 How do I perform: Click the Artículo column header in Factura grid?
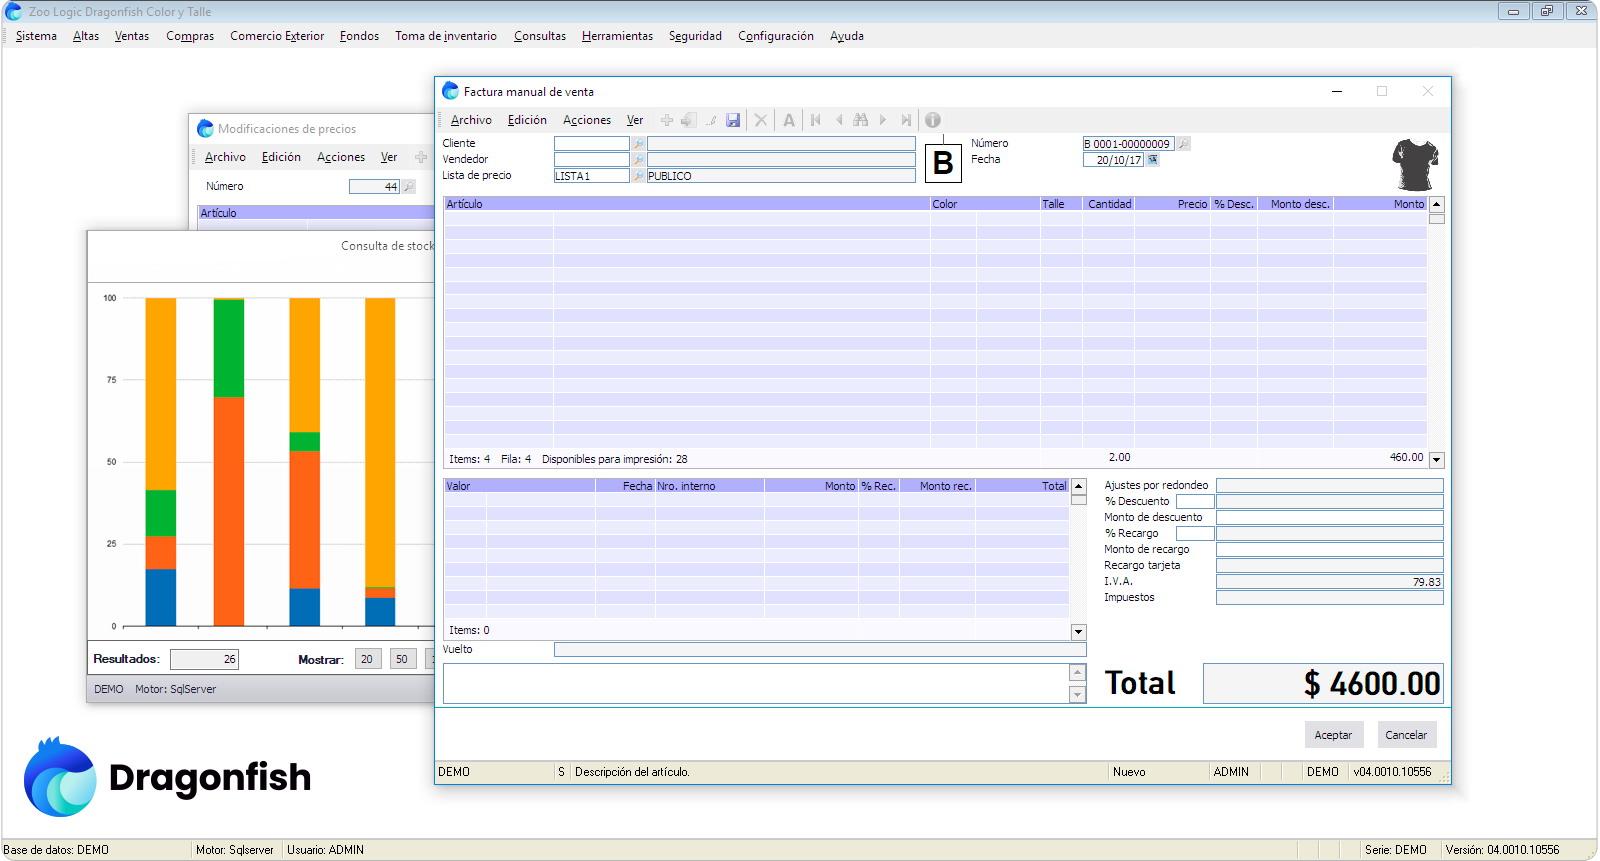coord(687,204)
